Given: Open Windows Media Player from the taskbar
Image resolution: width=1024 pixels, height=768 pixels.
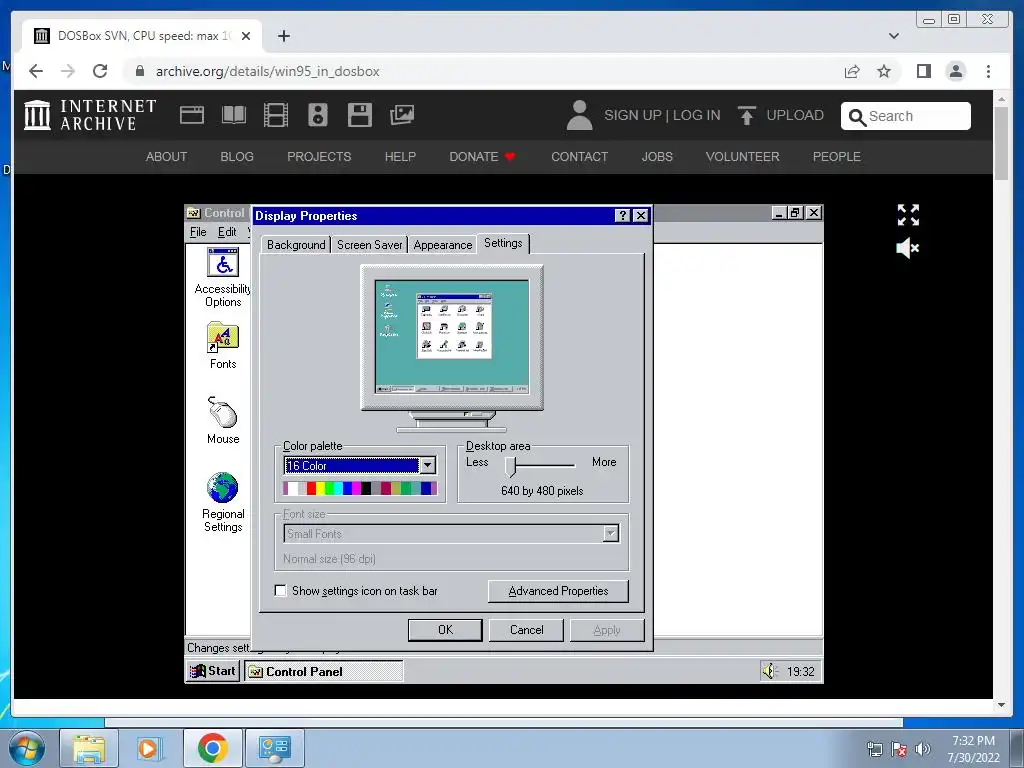Looking at the screenshot, I should pos(150,748).
